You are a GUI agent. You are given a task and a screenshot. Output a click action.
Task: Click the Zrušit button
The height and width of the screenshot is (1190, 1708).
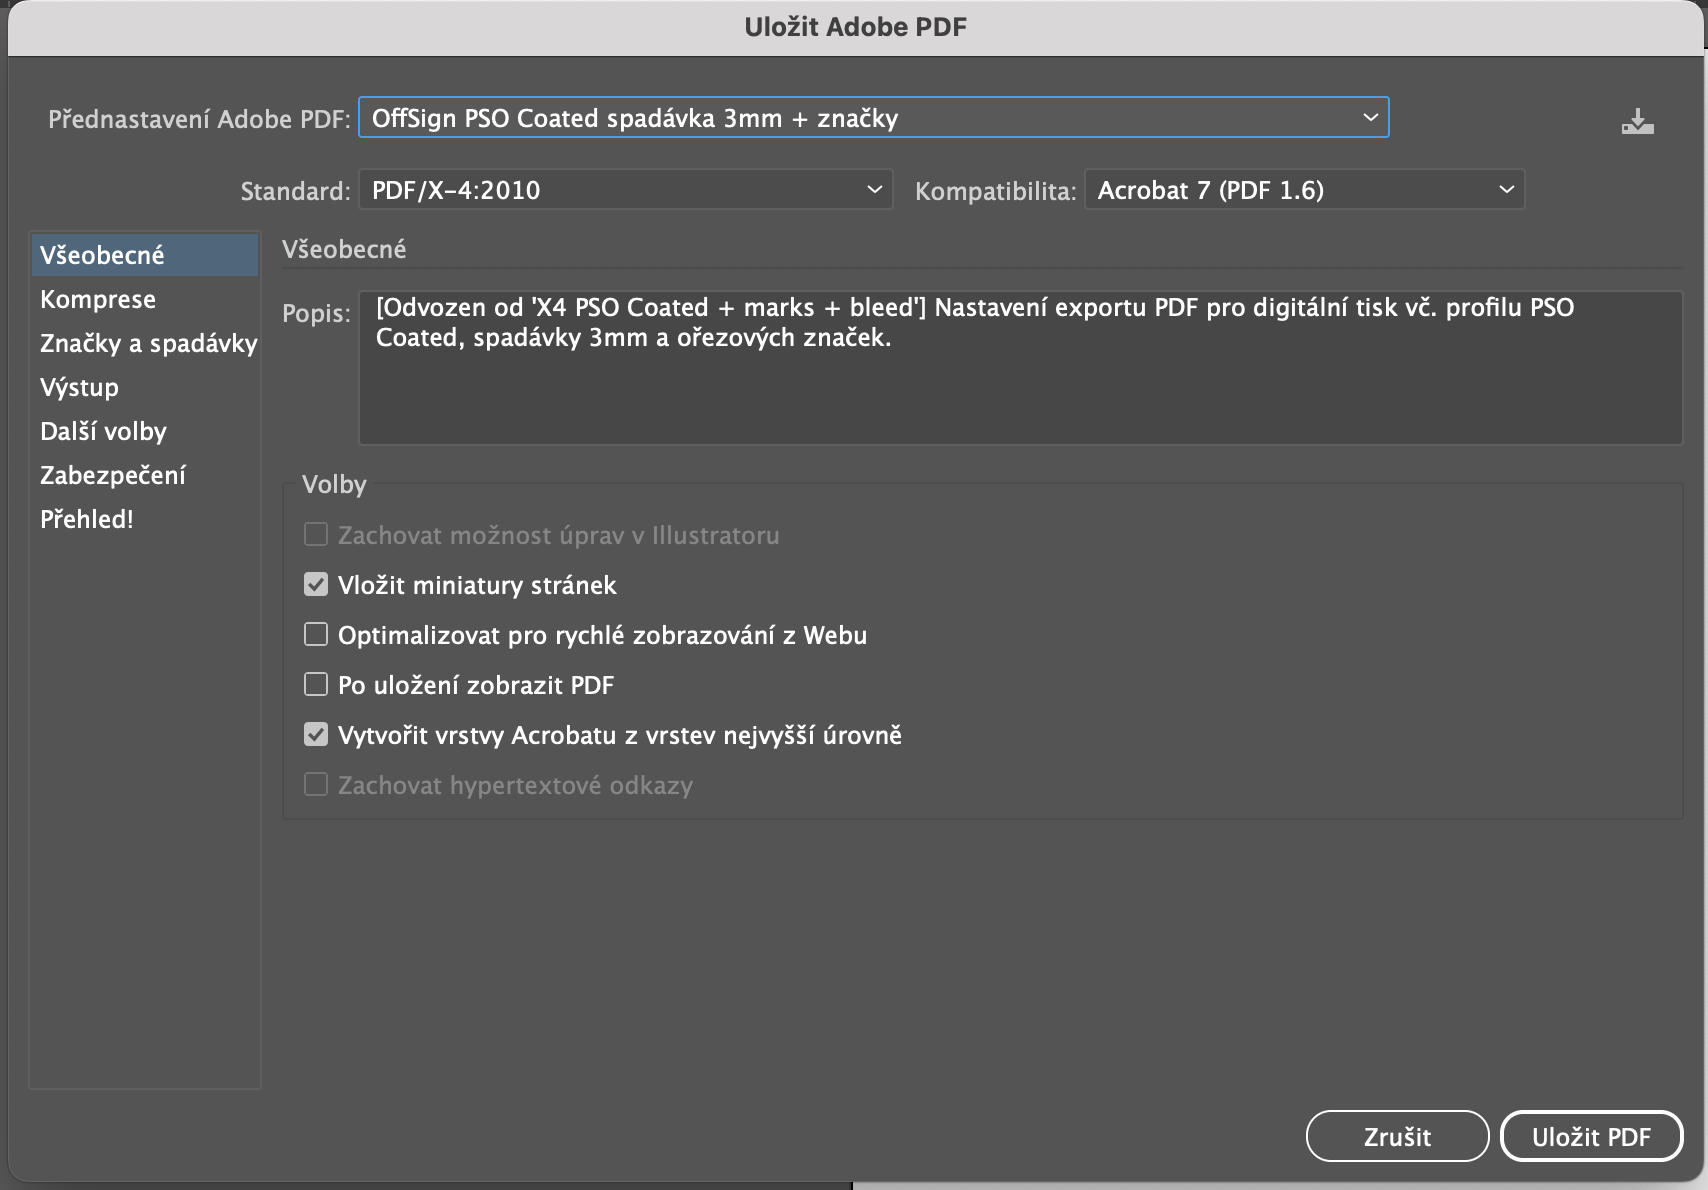[x=1397, y=1136]
